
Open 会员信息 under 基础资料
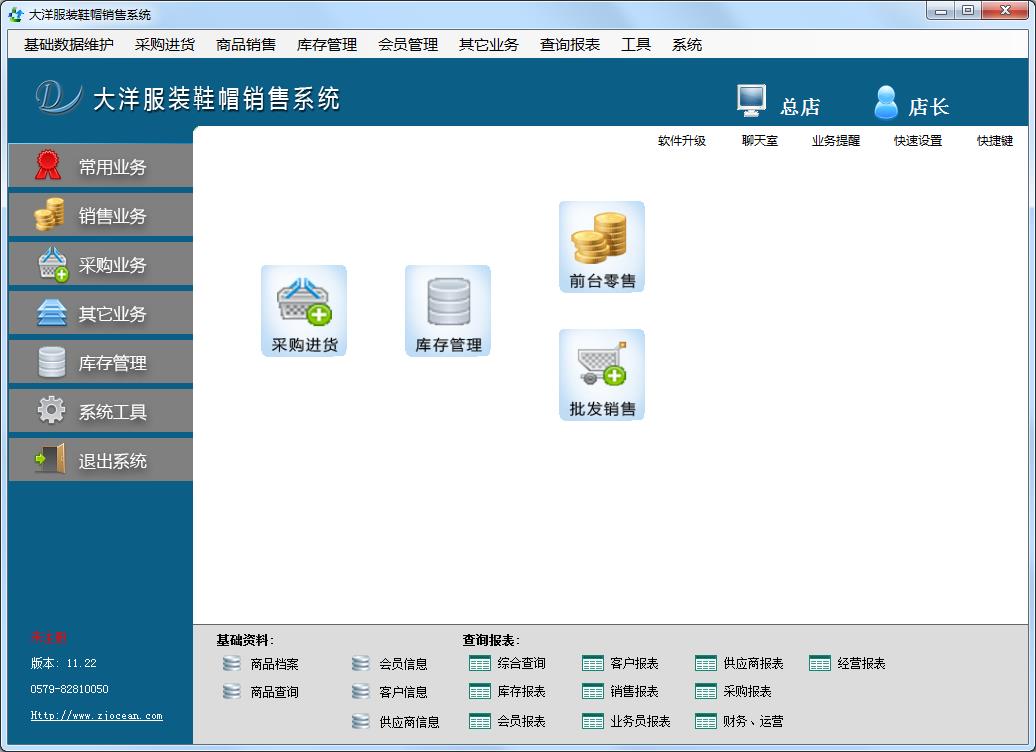[390, 663]
